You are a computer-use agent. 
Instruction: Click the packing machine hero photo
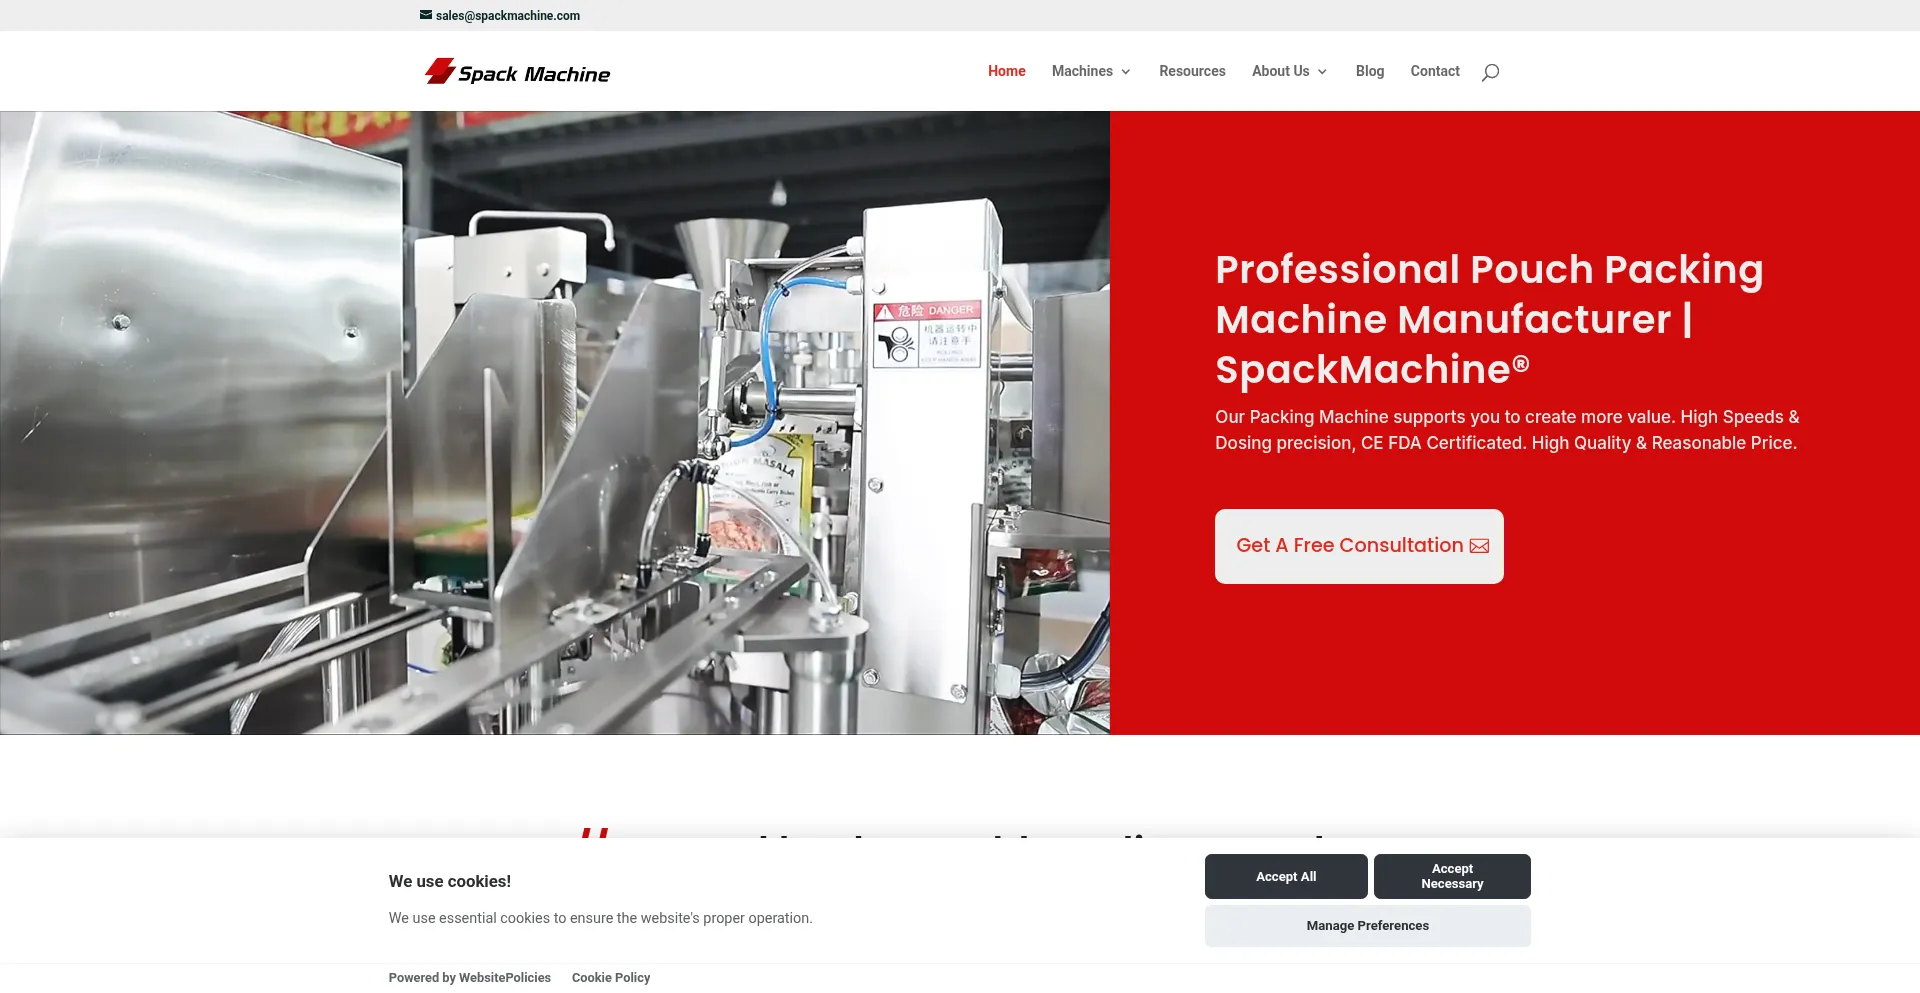pos(555,423)
